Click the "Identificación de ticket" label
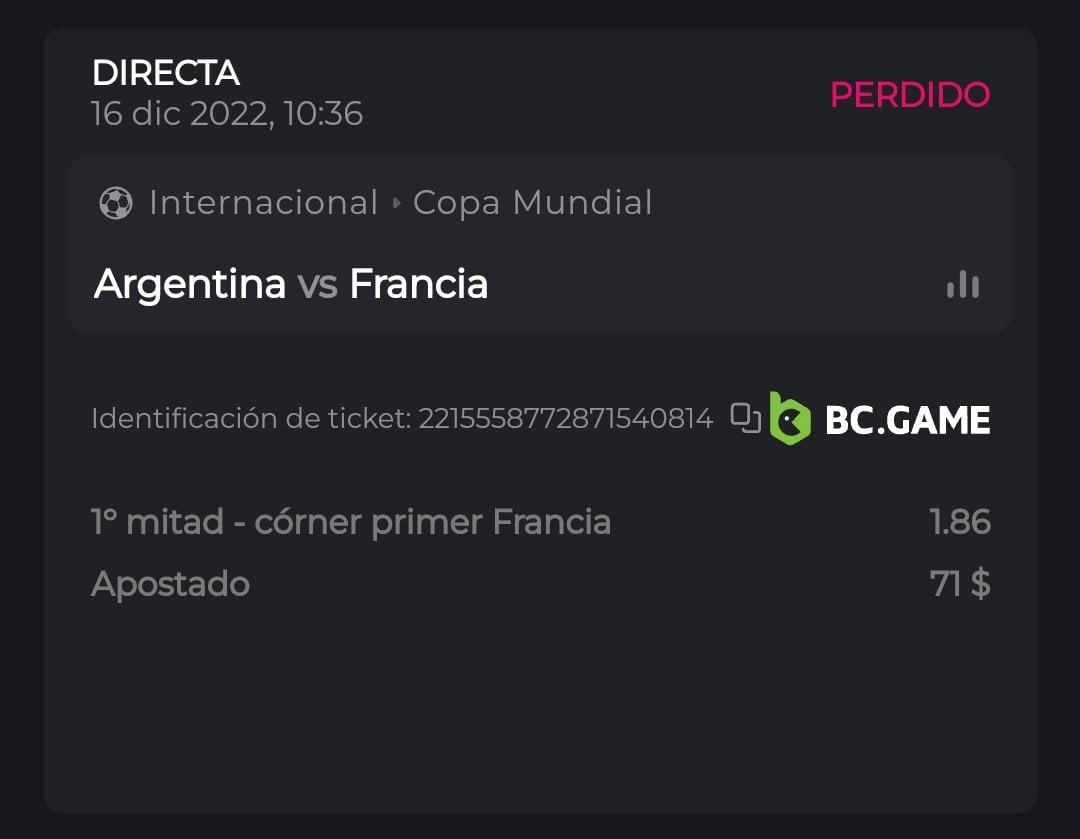Screen dimensions: 1080x839 tap(250, 418)
